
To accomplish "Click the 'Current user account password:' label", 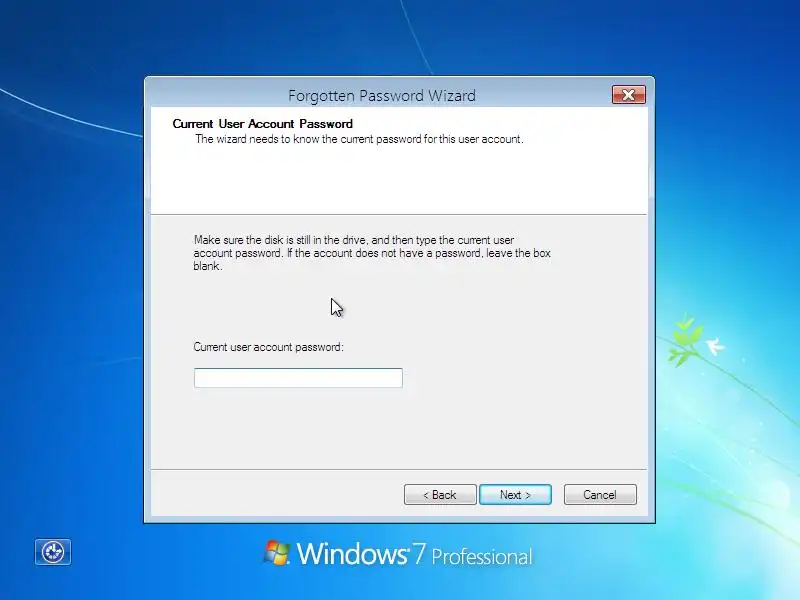I will click(268, 347).
